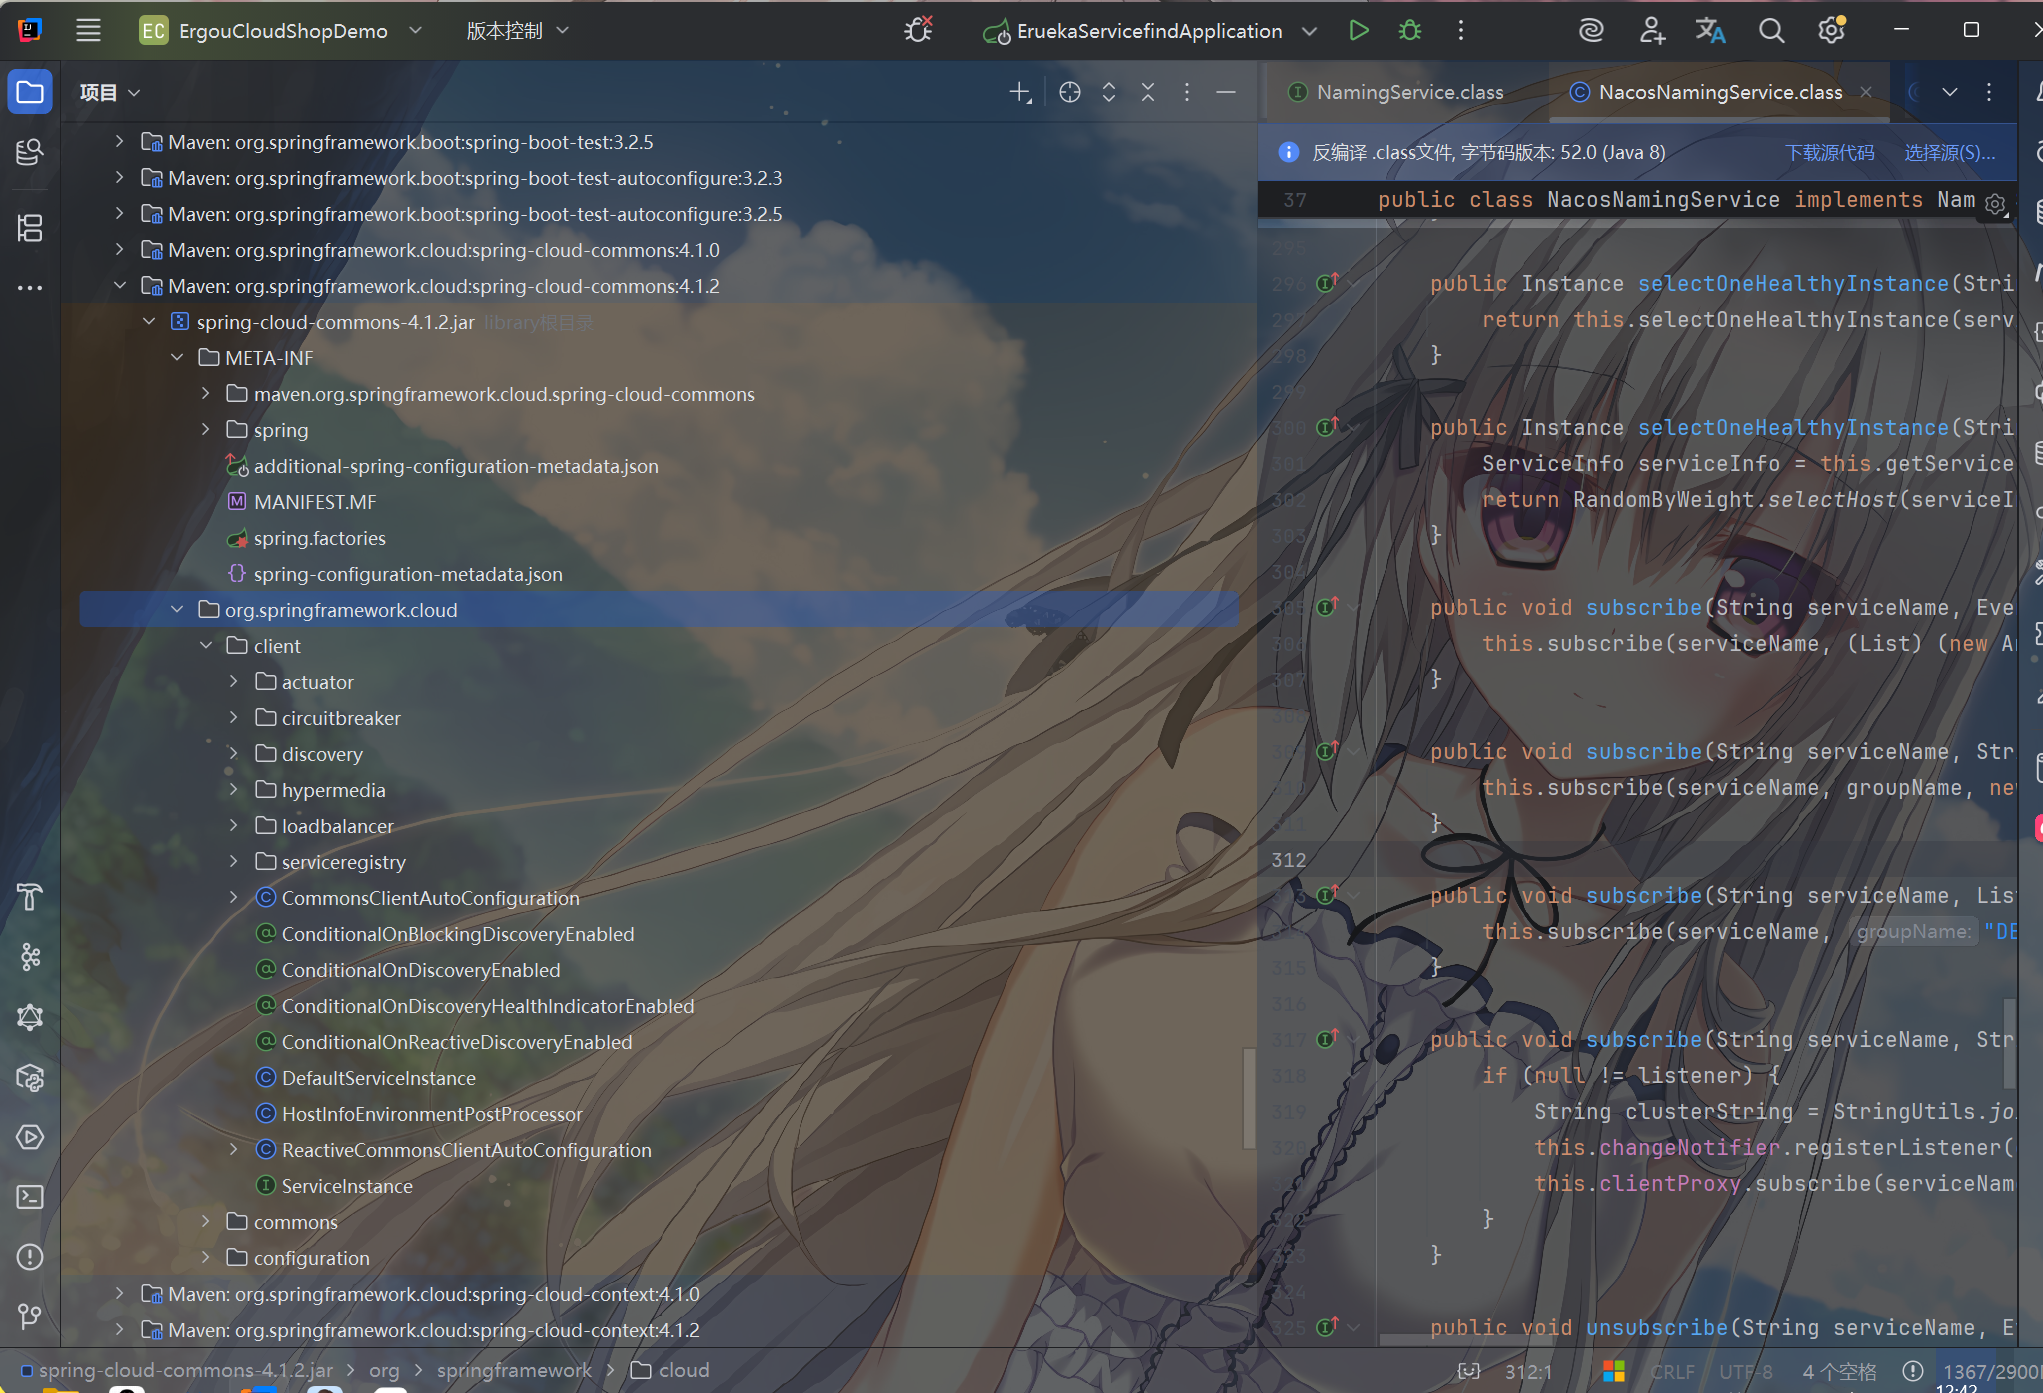Click spring-cloud-commons-4.1.2.jar breadcrumb
This screenshot has height=1393, width=2043.
[177, 1370]
